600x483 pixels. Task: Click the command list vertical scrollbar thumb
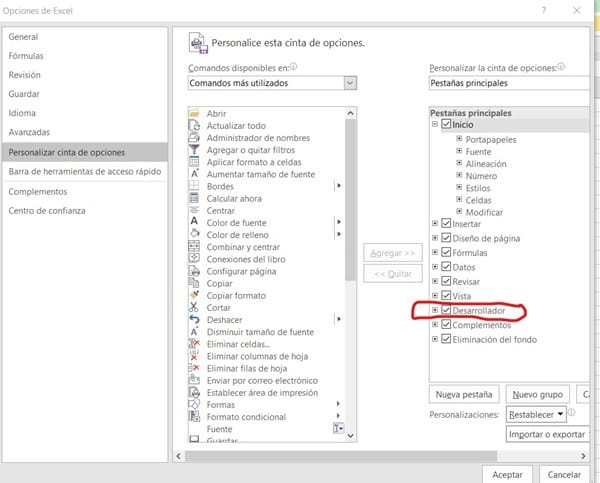coord(350,200)
